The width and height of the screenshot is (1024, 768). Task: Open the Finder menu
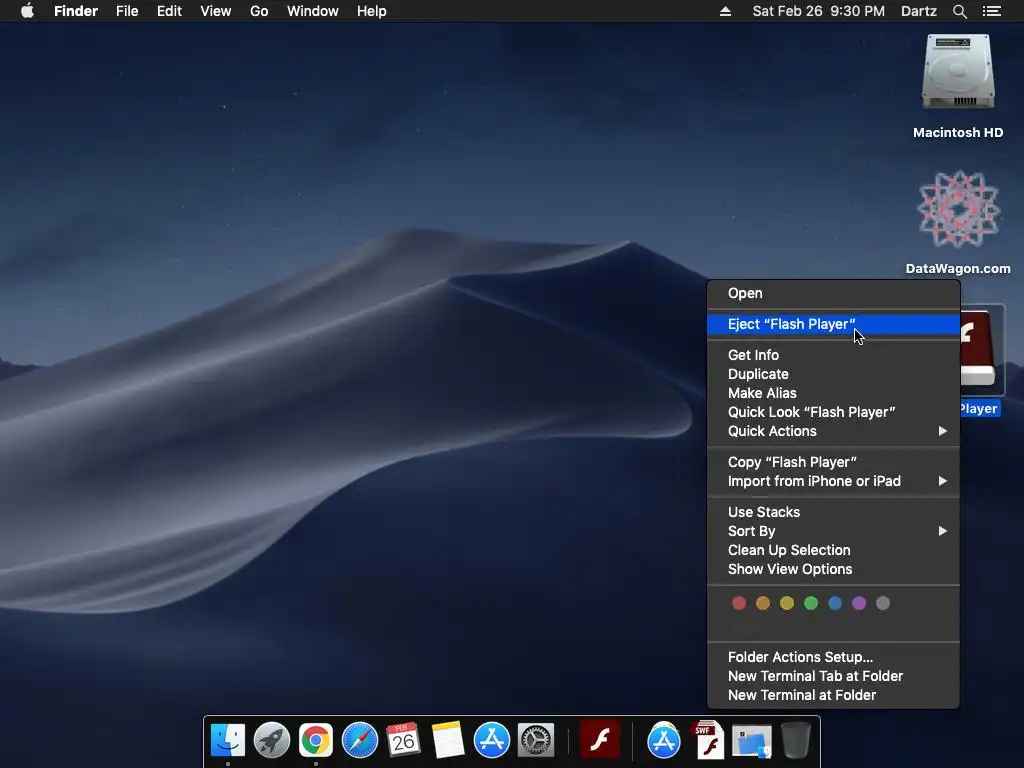tap(76, 11)
